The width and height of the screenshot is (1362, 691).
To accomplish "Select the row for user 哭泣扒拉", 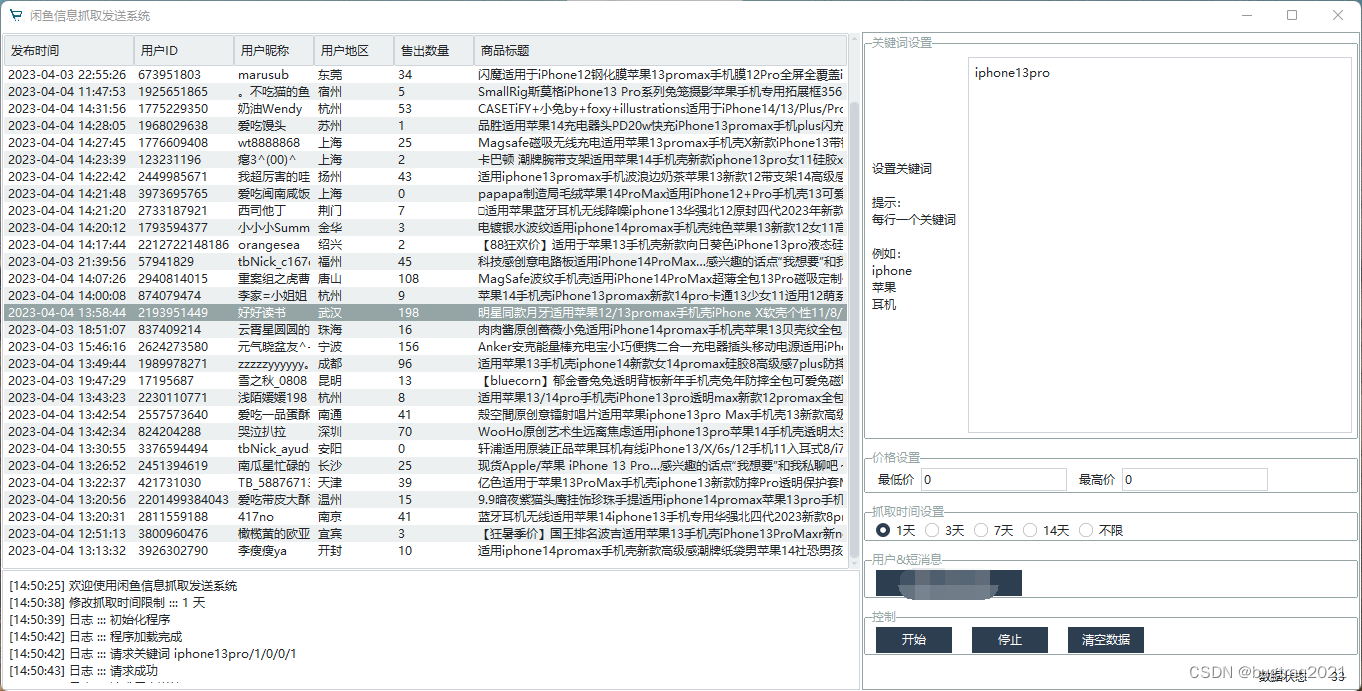I will (x=425, y=432).
